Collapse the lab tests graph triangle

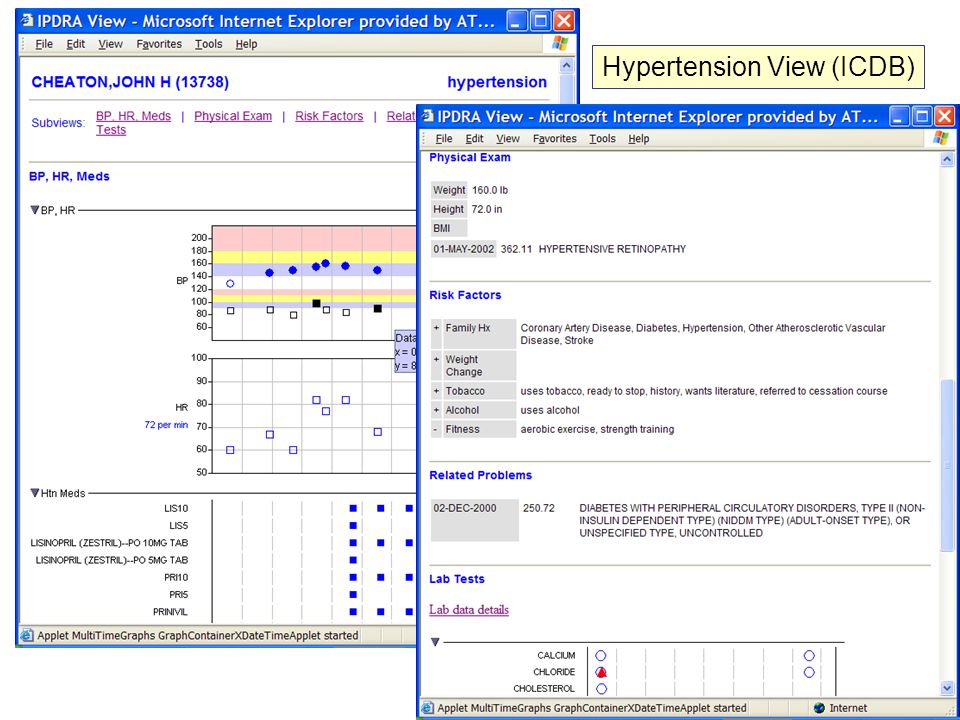[435, 642]
